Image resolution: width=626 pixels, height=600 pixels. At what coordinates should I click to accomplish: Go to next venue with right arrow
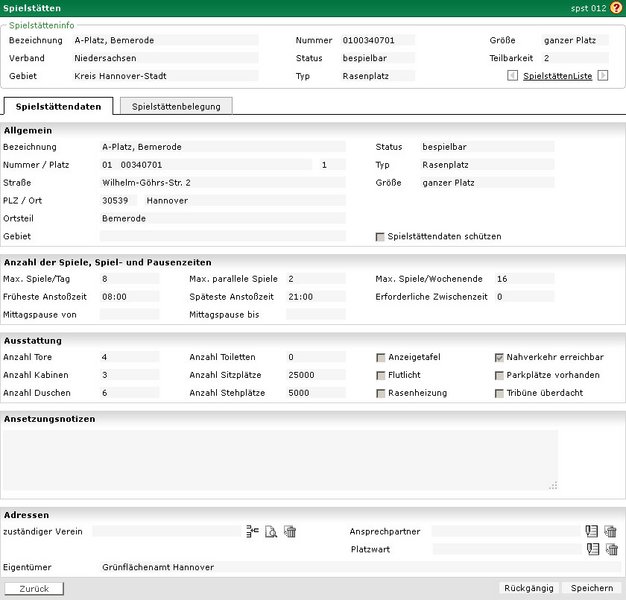(x=603, y=76)
